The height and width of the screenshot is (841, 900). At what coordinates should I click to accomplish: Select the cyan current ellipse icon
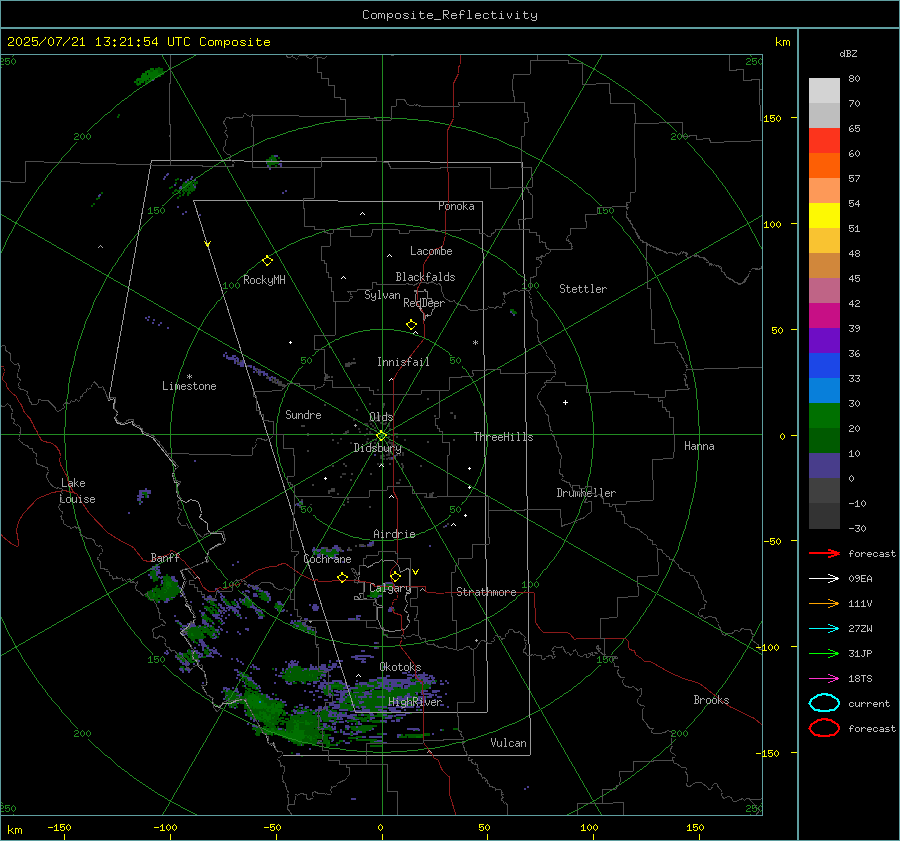(x=824, y=703)
